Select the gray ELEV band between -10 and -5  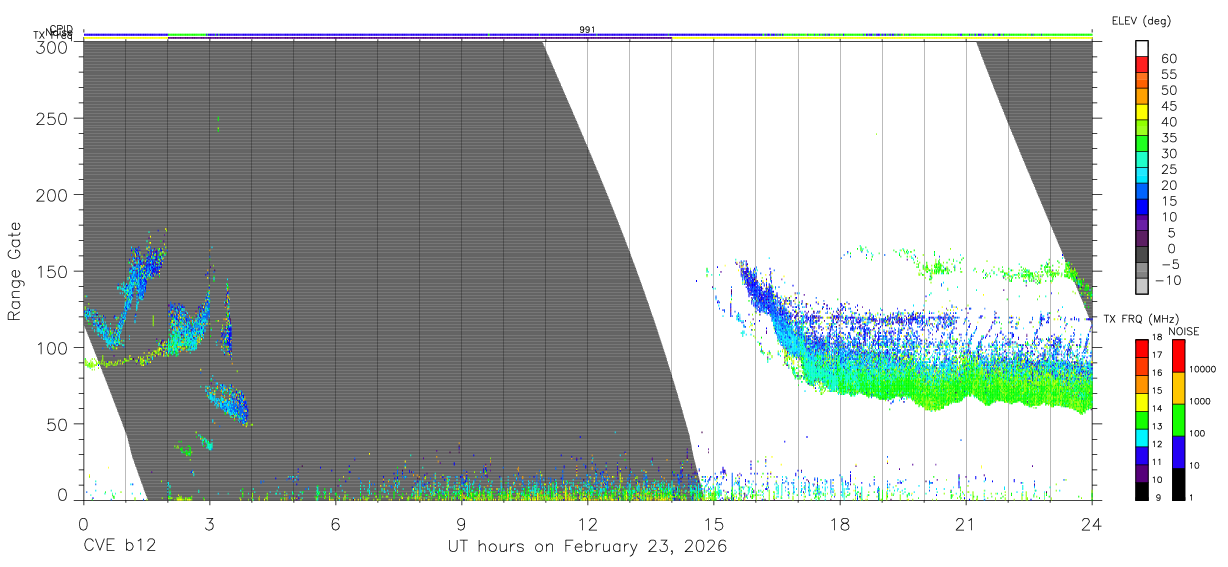click(x=1143, y=271)
